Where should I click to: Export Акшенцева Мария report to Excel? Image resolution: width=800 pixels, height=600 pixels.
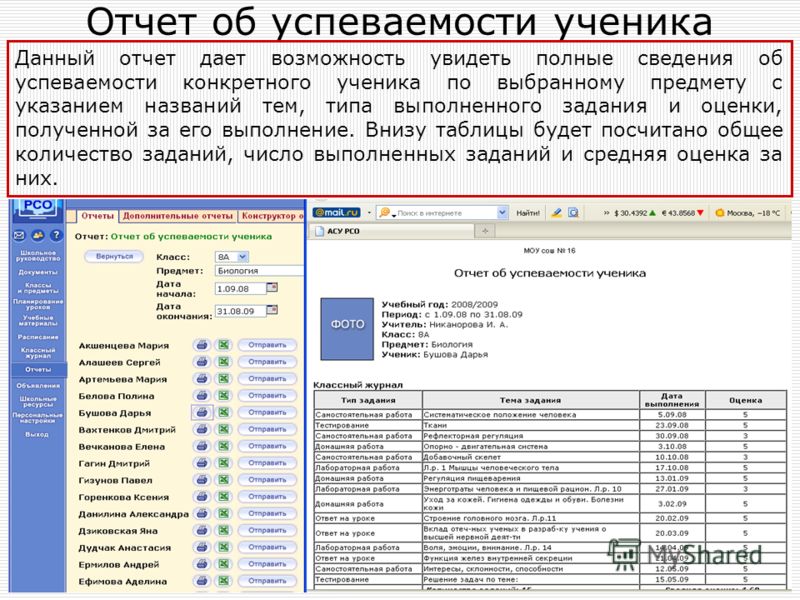(223, 345)
